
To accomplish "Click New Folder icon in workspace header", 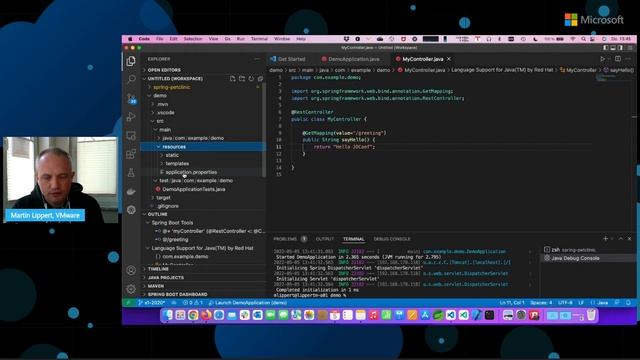I will click(242, 78).
